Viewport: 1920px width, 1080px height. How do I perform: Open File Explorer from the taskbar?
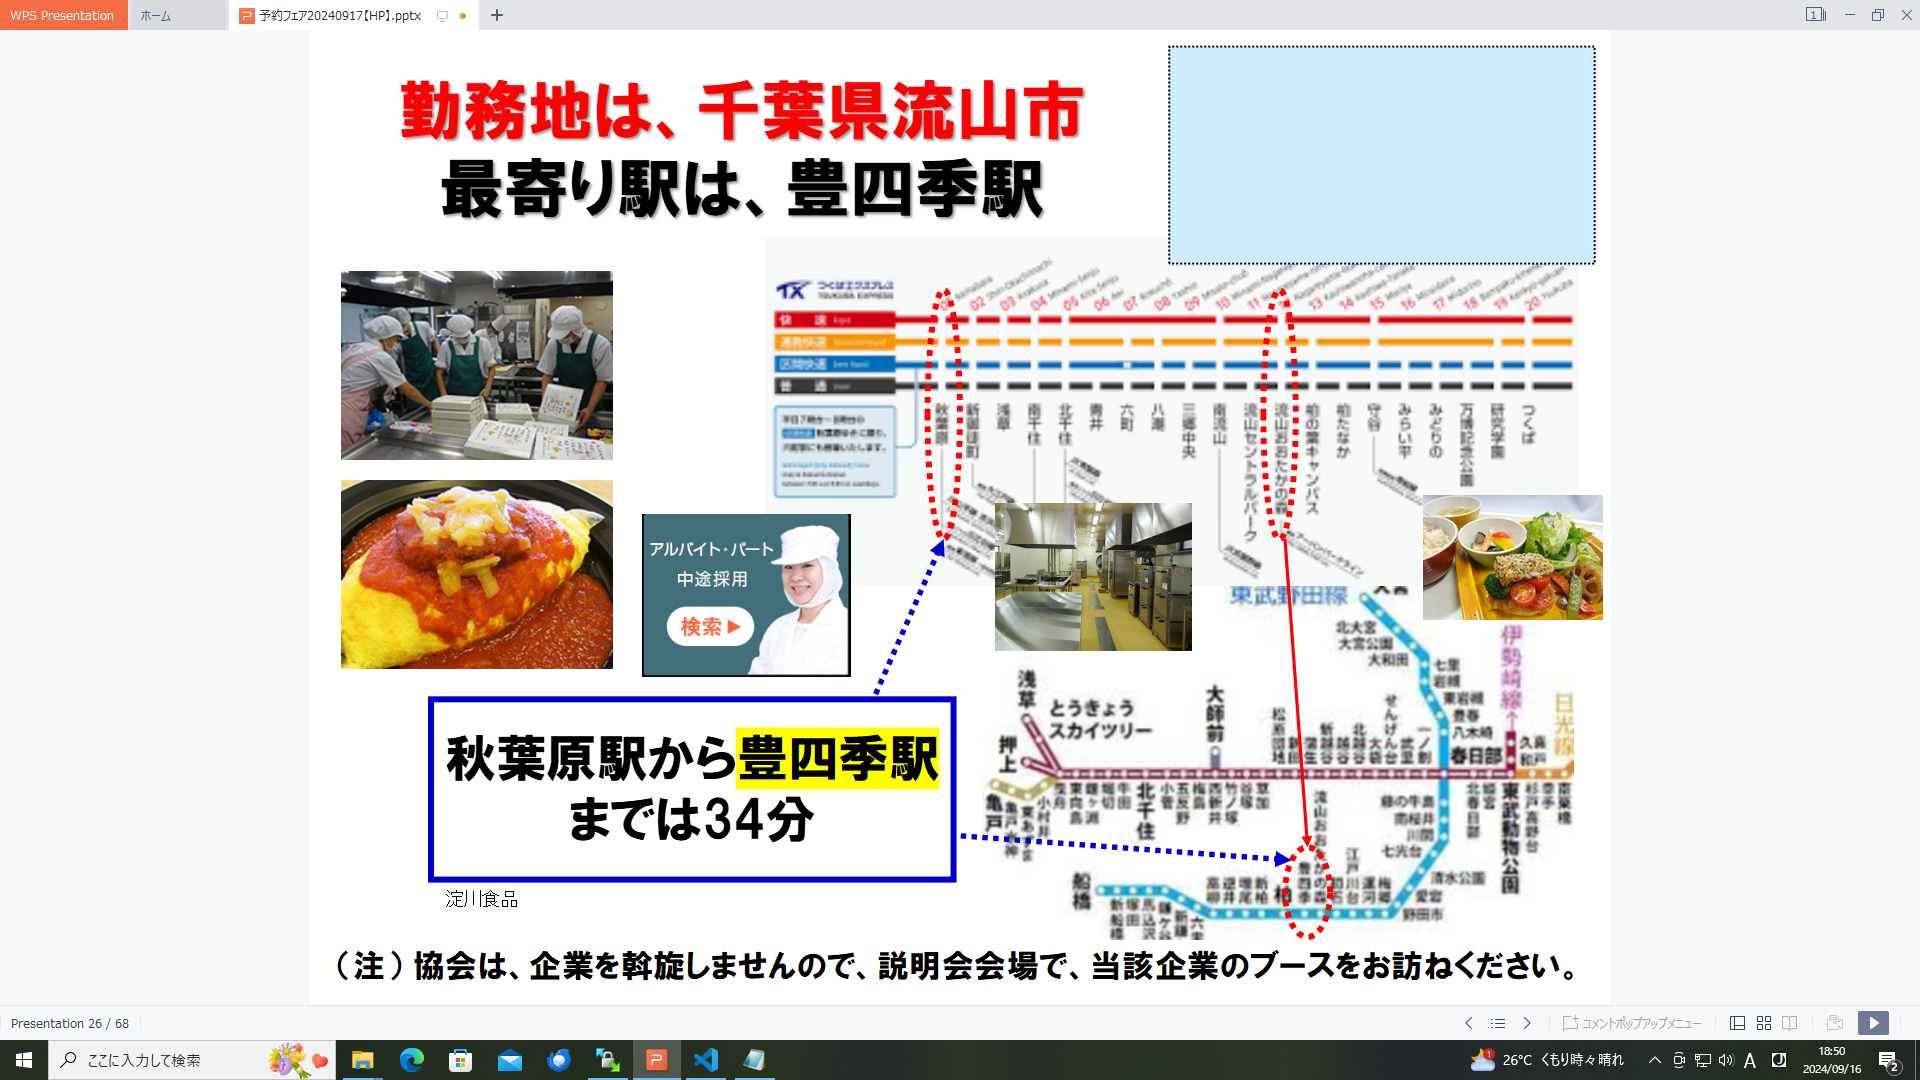pos(362,1060)
